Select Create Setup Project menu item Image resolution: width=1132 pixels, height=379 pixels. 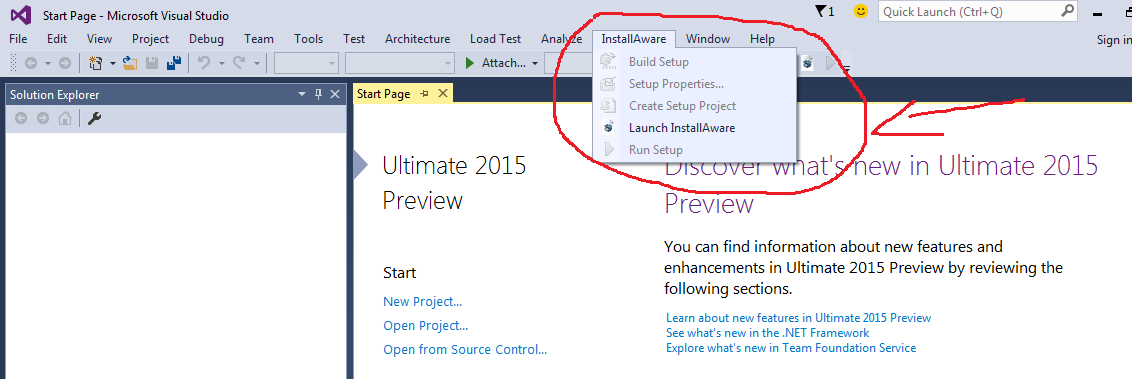[x=695, y=105]
